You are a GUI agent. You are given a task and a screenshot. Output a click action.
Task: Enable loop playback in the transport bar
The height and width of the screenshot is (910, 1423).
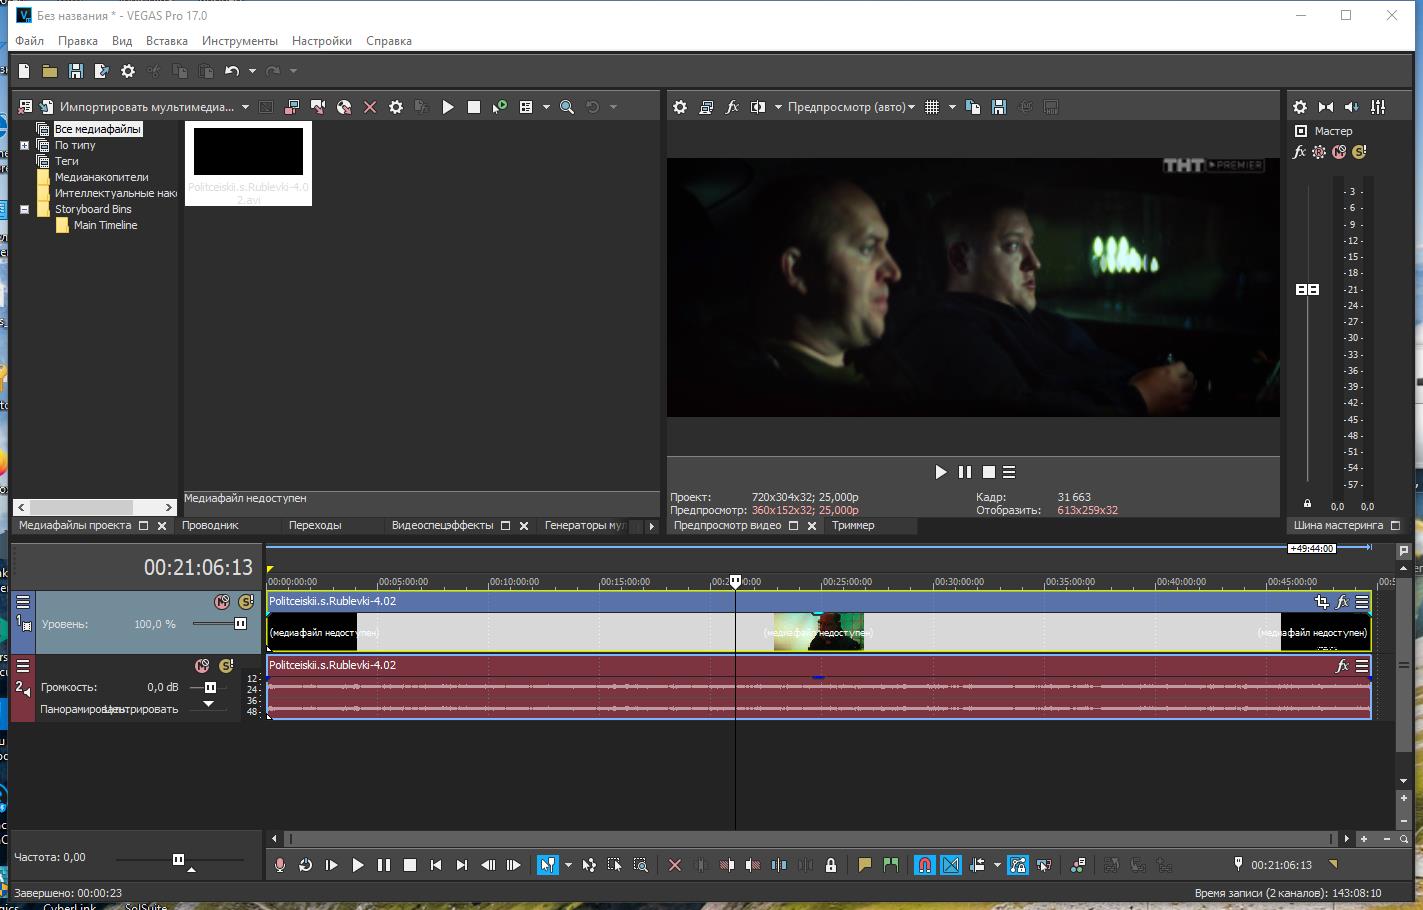click(306, 865)
